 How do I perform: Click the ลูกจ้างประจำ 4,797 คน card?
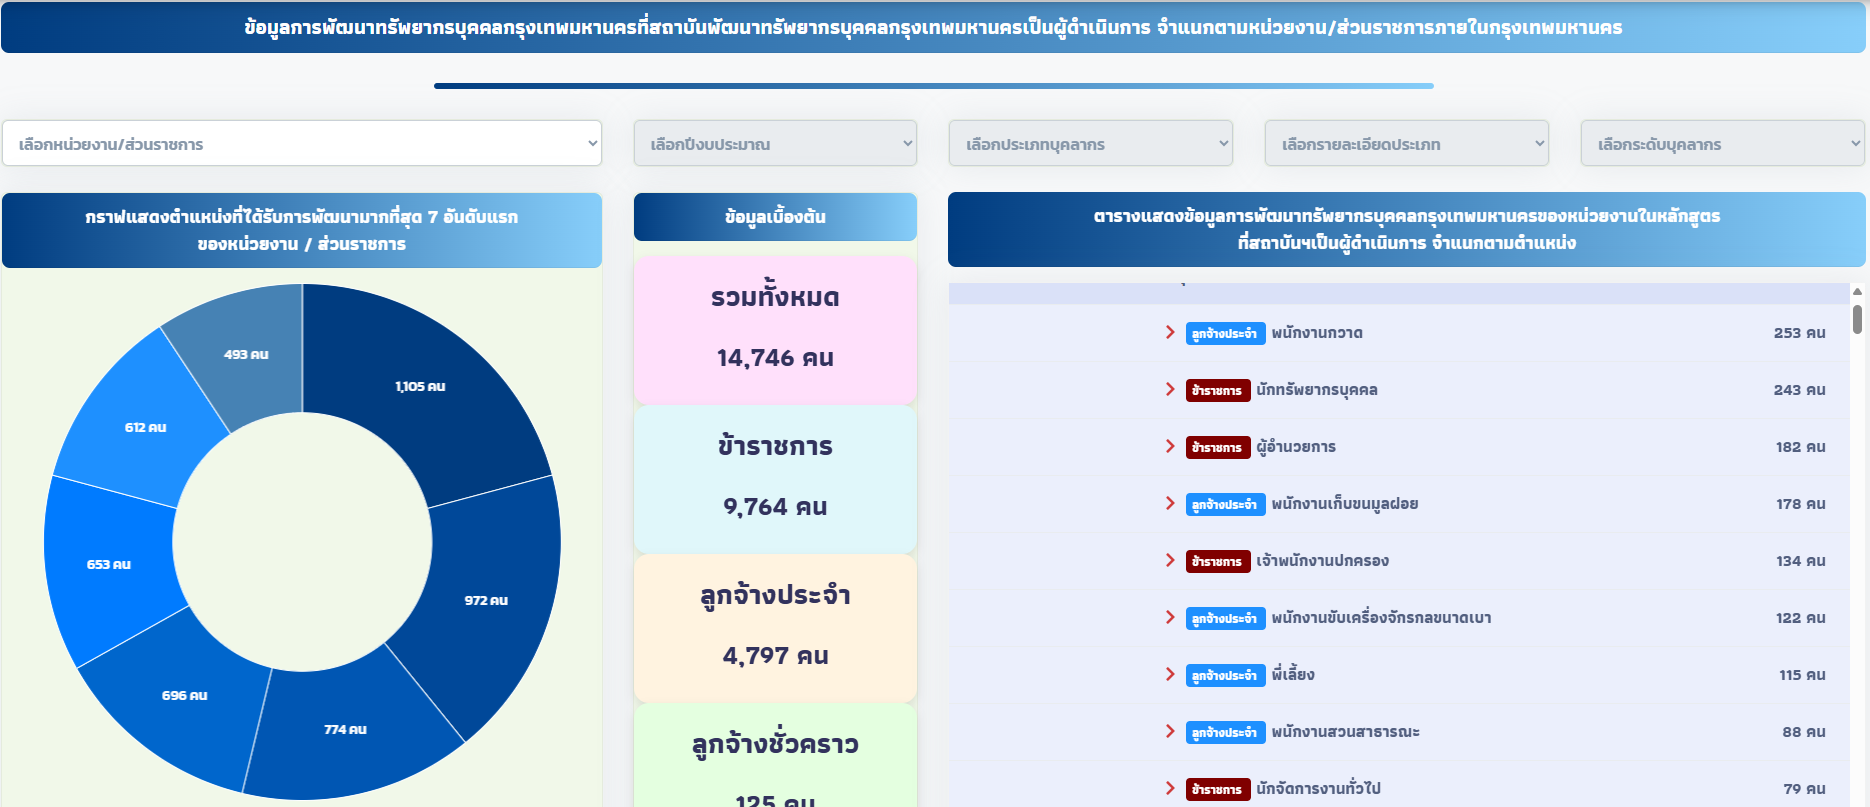[775, 627]
